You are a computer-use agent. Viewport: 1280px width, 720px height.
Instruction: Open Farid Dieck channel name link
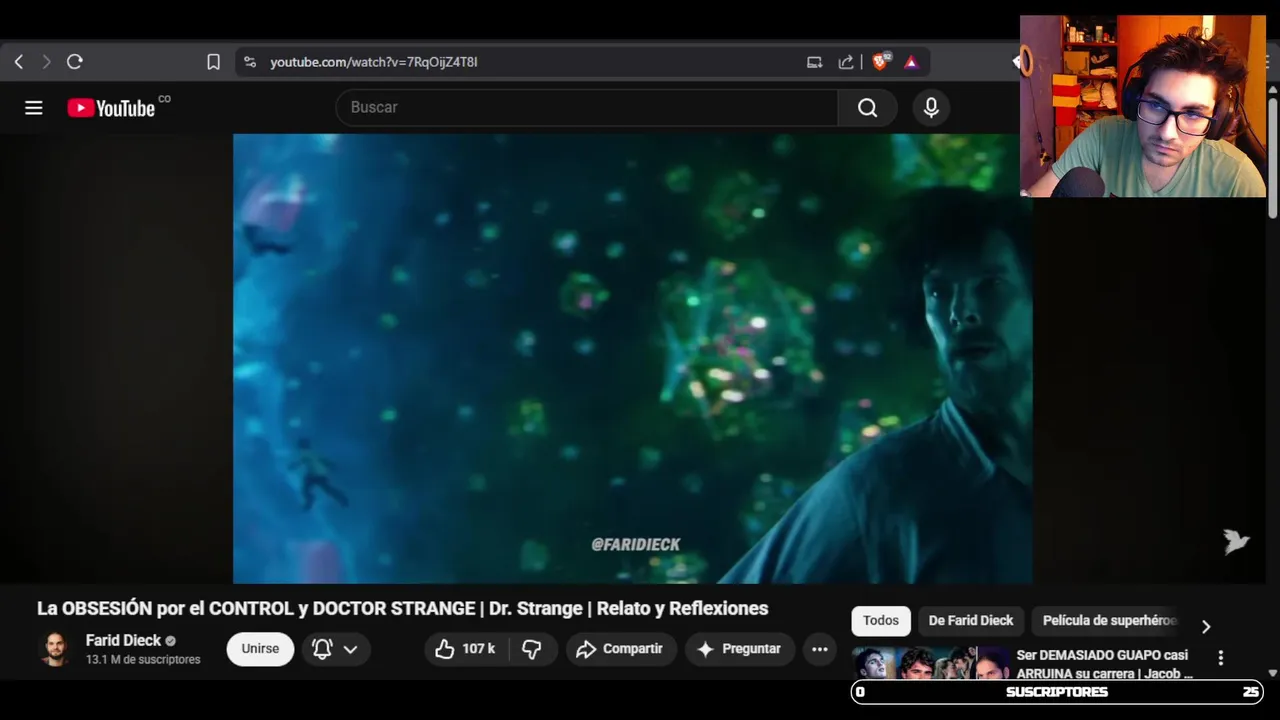(123, 640)
